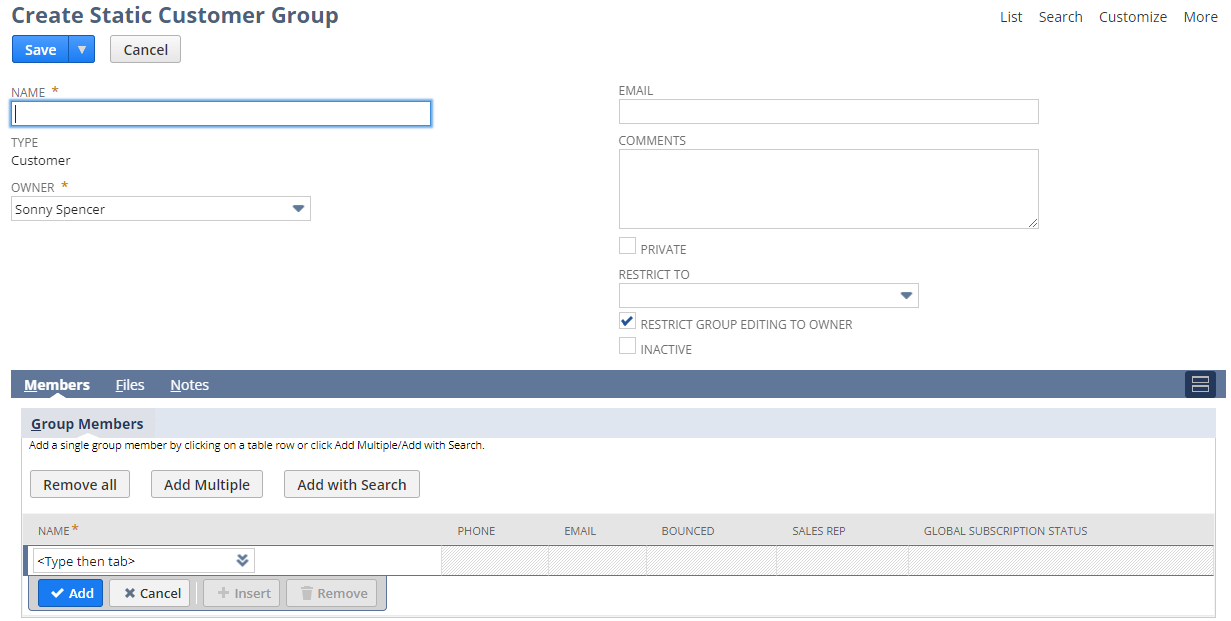
Task: Check the PRIVATE checkbox
Action: pos(627,245)
